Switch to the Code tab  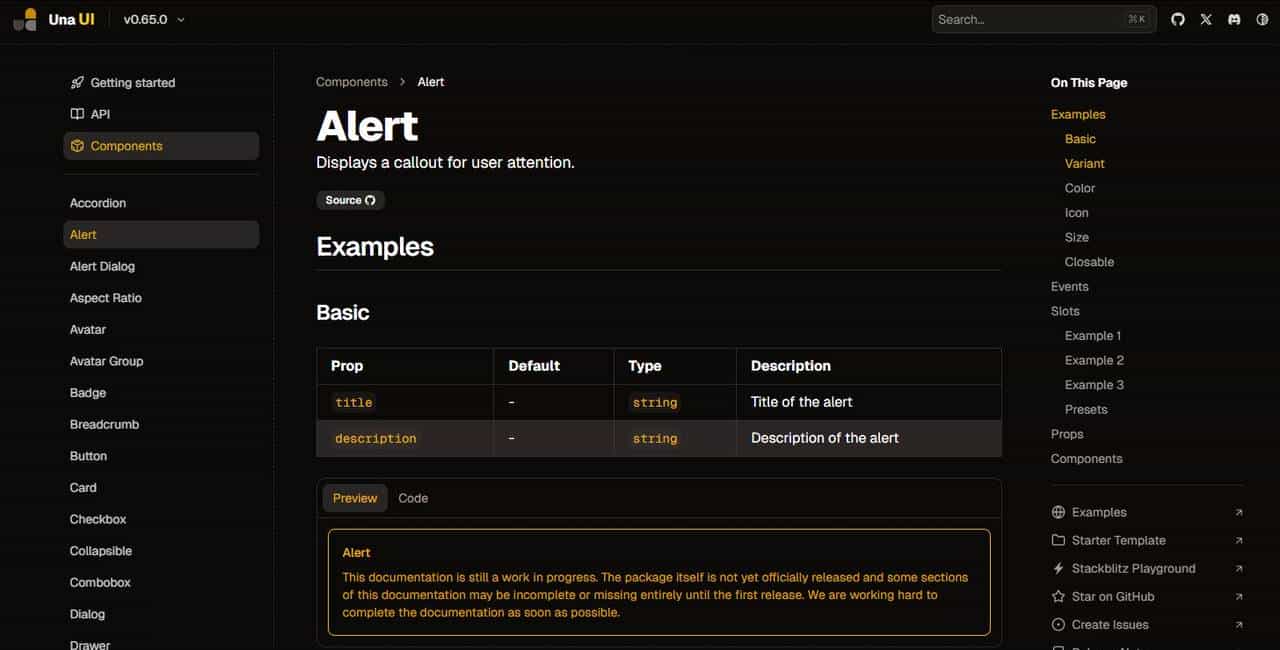[413, 498]
